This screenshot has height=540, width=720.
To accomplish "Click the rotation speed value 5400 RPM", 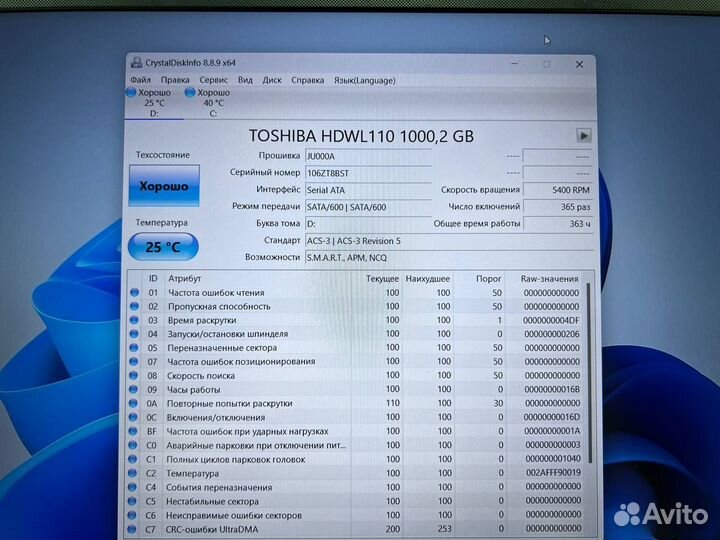I will pyautogui.click(x=558, y=190).
